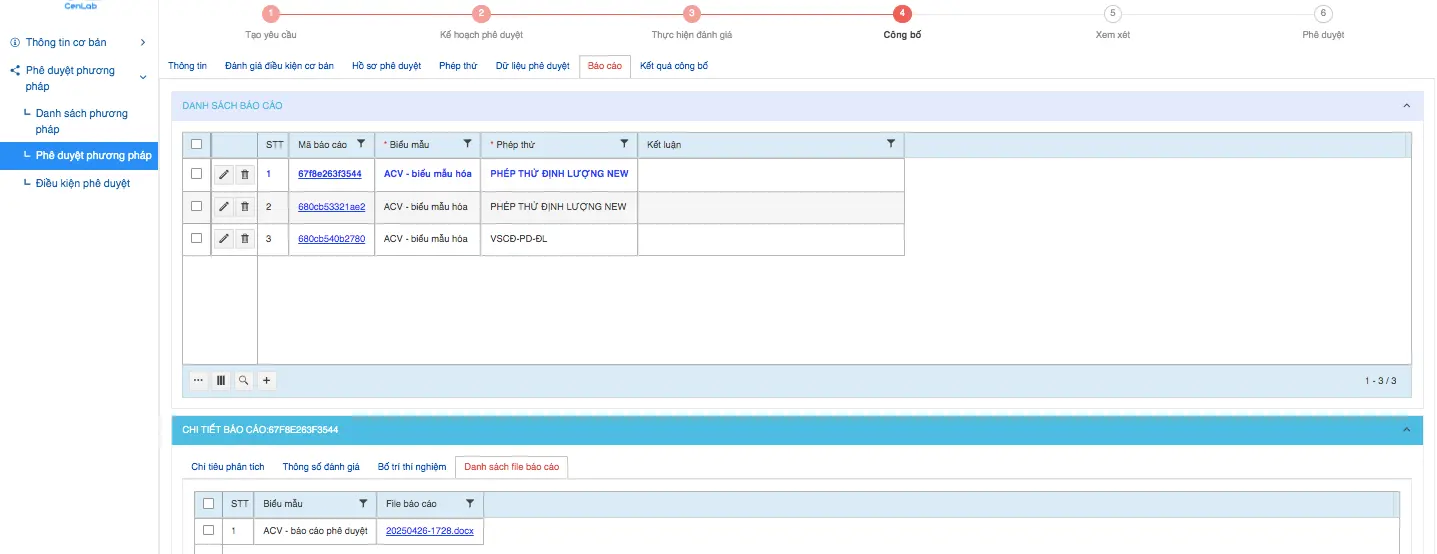
Task: Click ACV - báo cáo phê duyệt cell
Action: 316,531
